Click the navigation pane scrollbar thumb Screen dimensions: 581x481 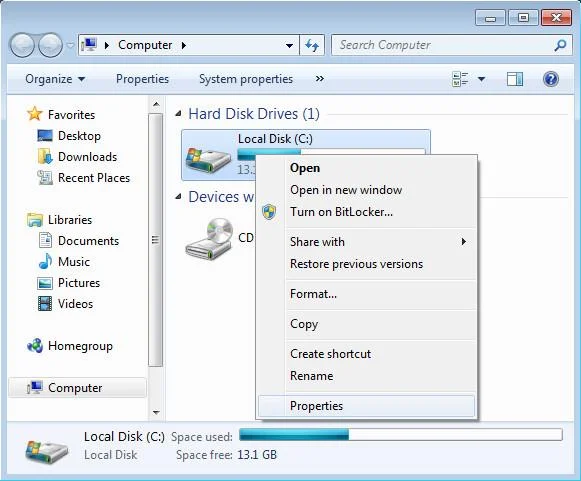[156, 240]
